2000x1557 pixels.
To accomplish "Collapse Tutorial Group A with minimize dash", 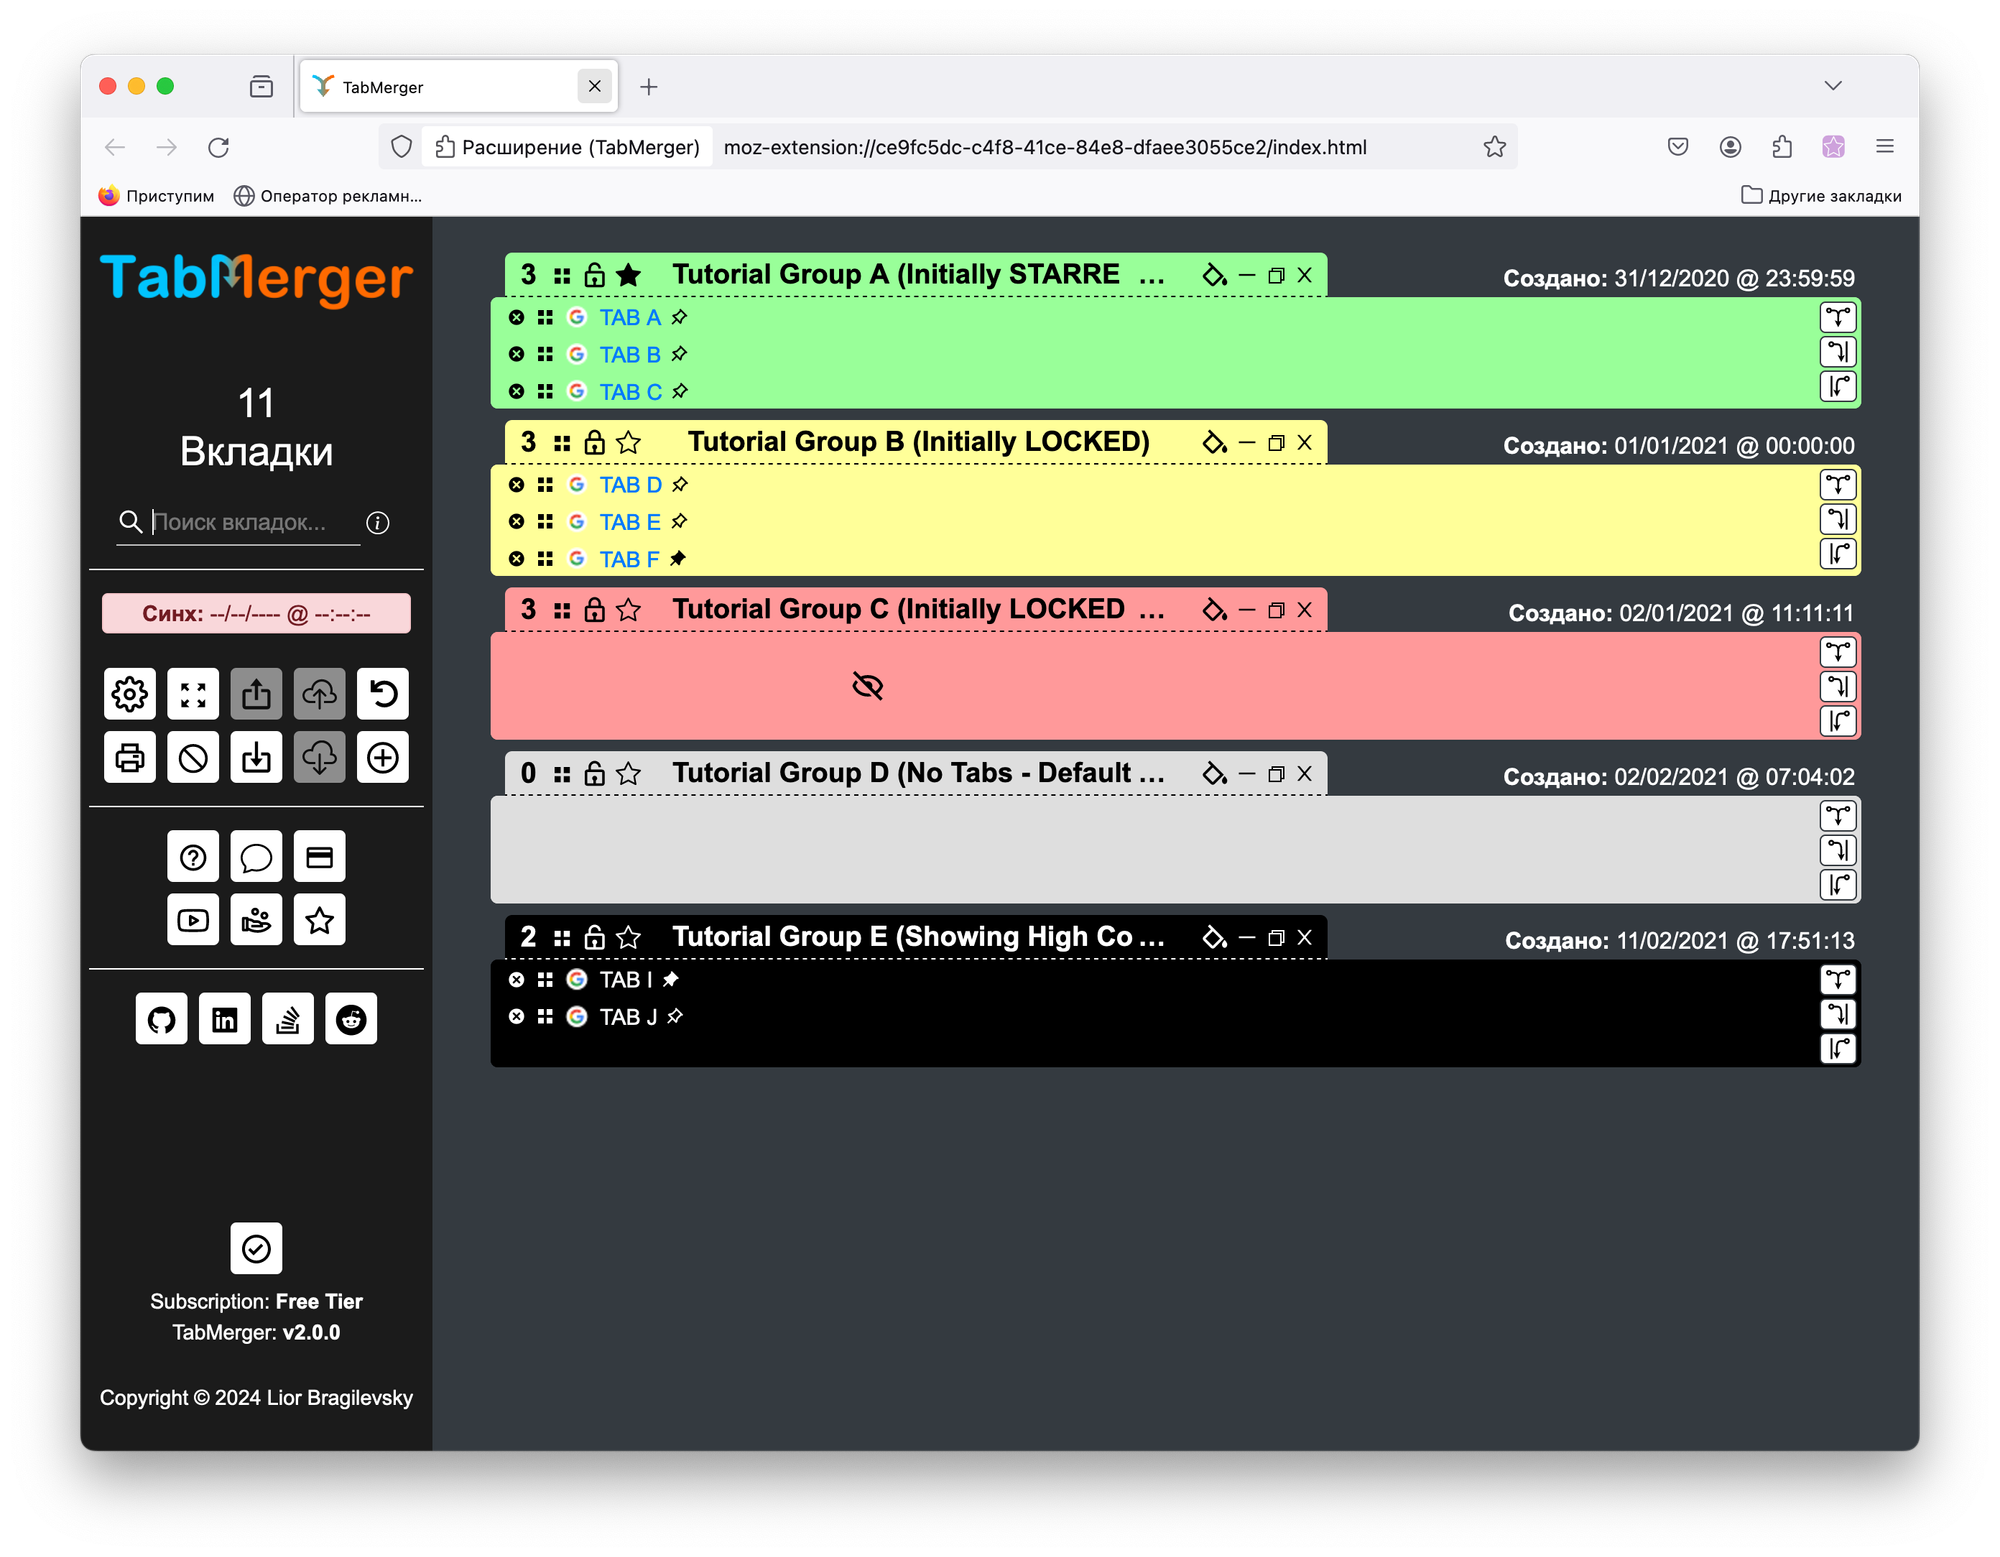I will click(1247, 275).
